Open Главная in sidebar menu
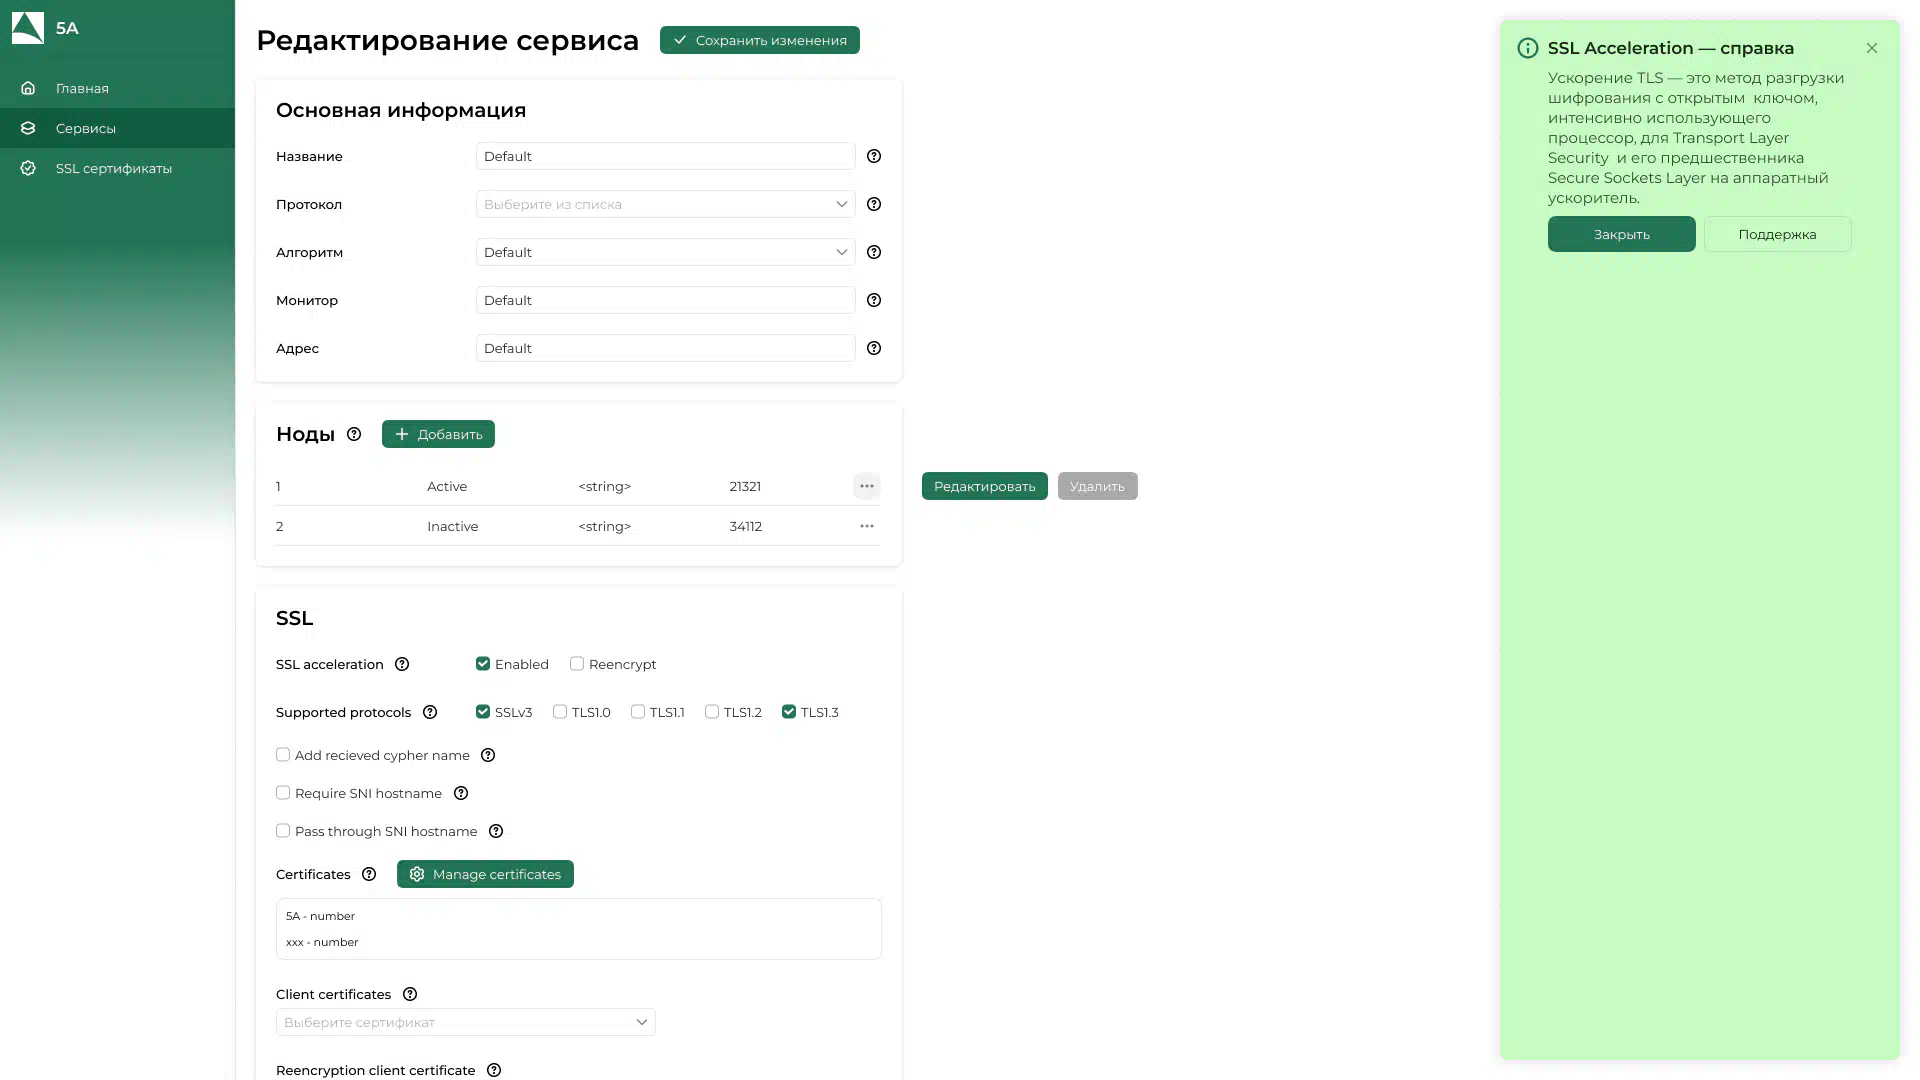 pos(82,88)
